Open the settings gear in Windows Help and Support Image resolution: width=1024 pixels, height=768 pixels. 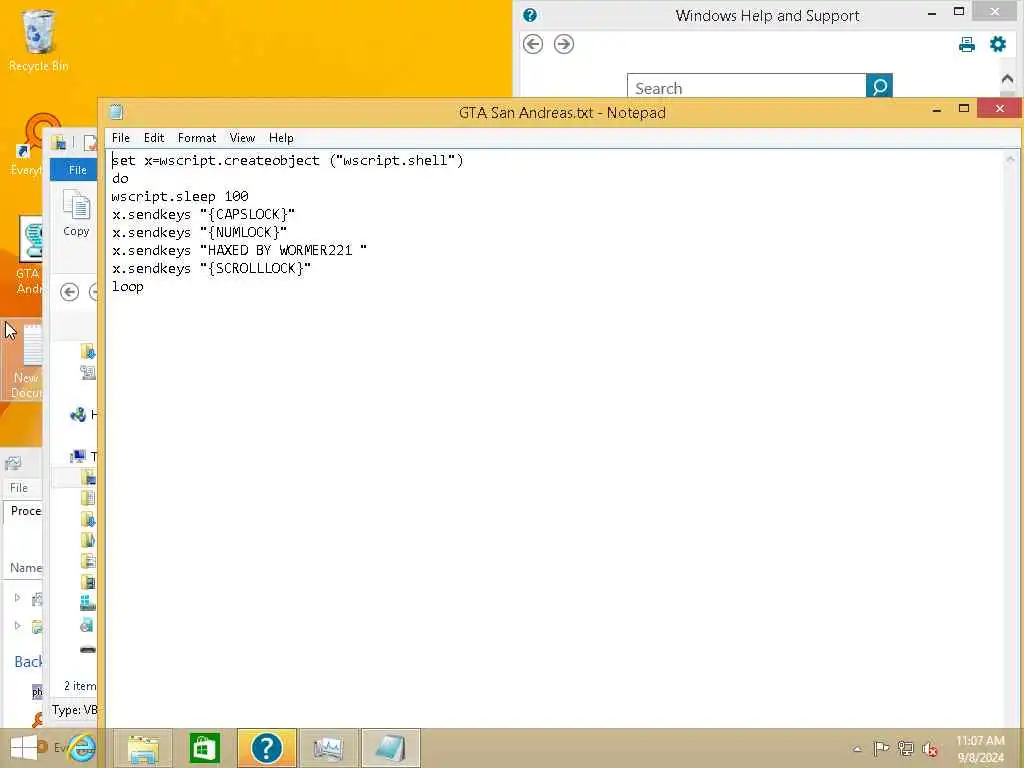pyautogui.click(x=998, y=44)
